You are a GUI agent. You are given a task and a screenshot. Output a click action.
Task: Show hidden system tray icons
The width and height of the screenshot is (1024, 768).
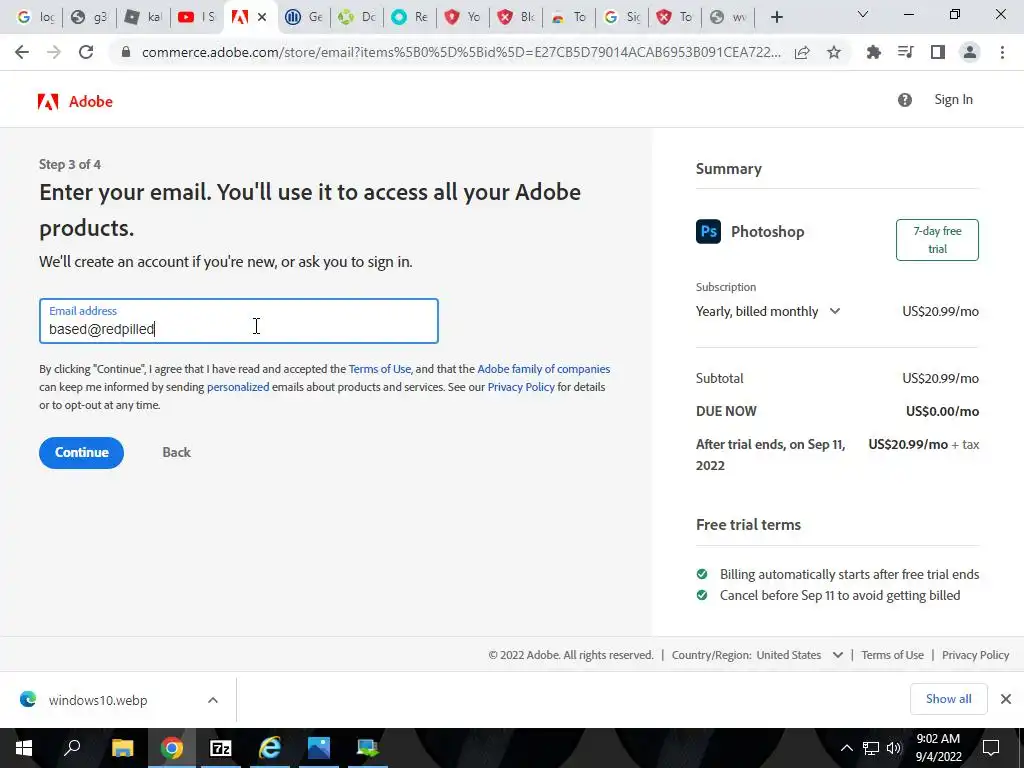[x=846, y=748]
